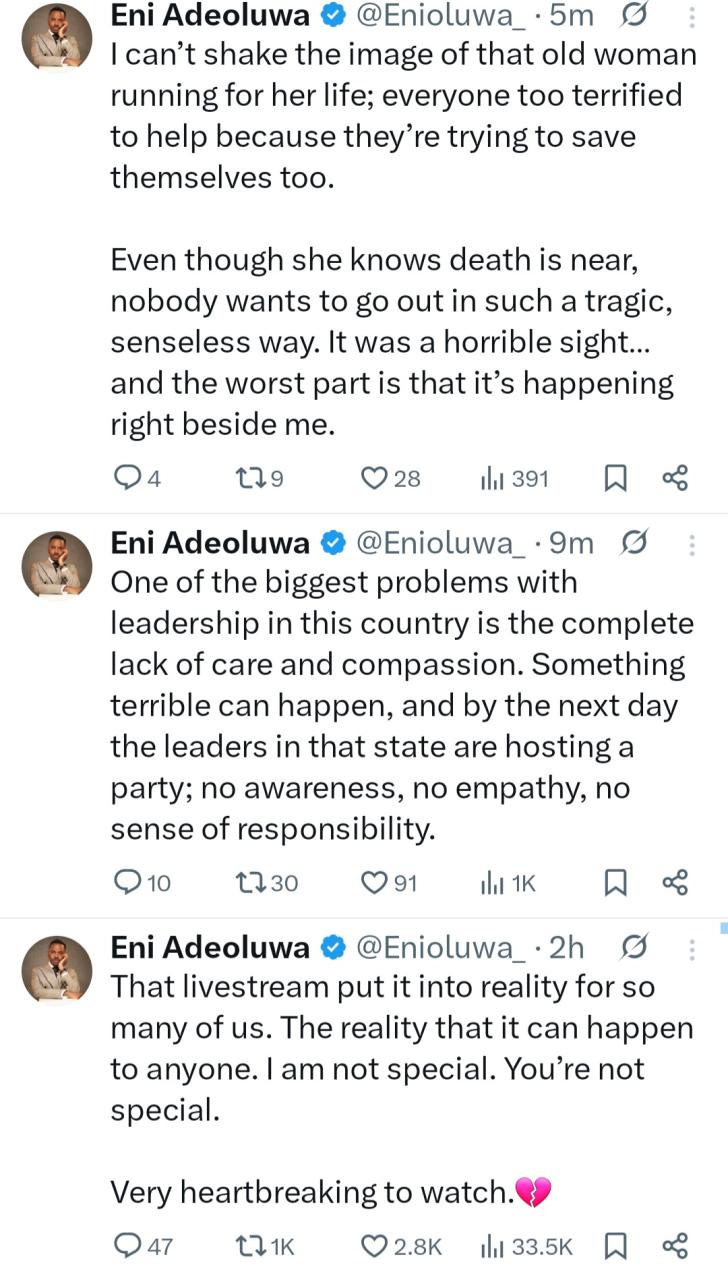Viewport: 728px width, 1280px height.
Task: Share the old woman tweet
Action: 675,479
